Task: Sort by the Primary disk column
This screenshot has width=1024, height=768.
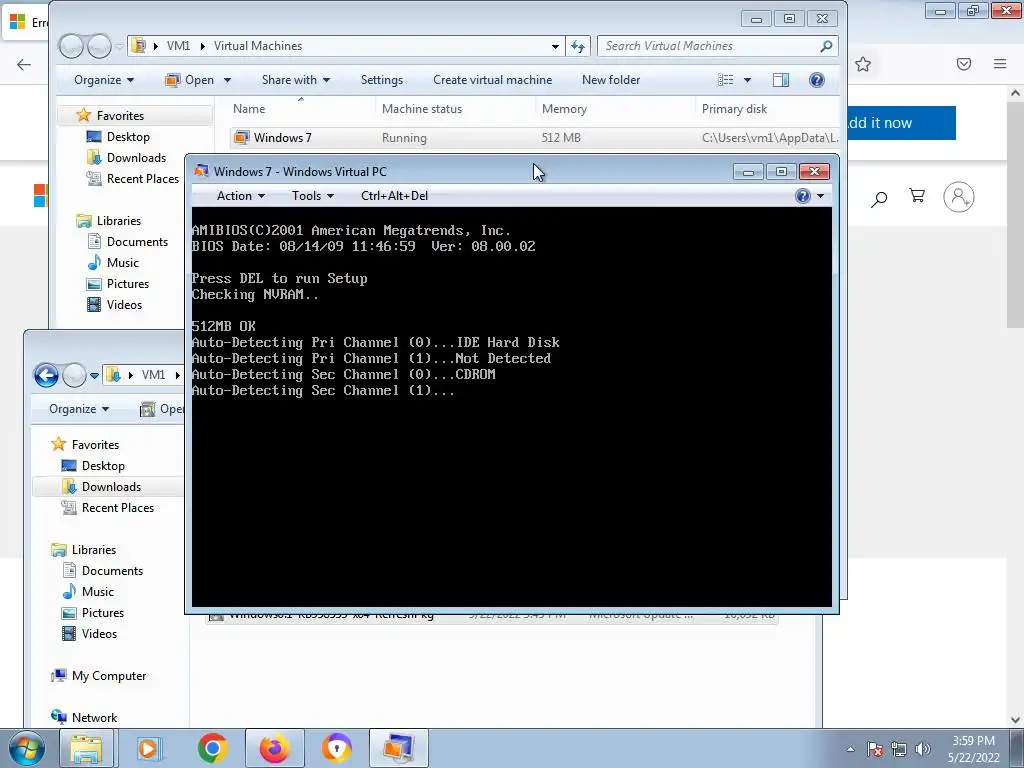Action: pos(734,109)
